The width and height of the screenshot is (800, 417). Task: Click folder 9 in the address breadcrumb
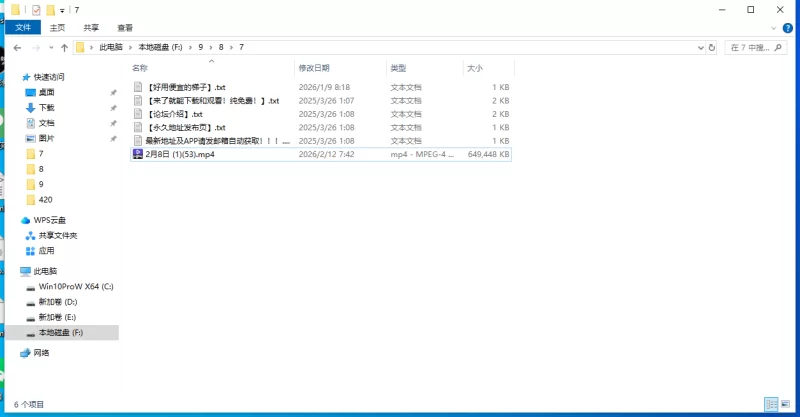201,47
